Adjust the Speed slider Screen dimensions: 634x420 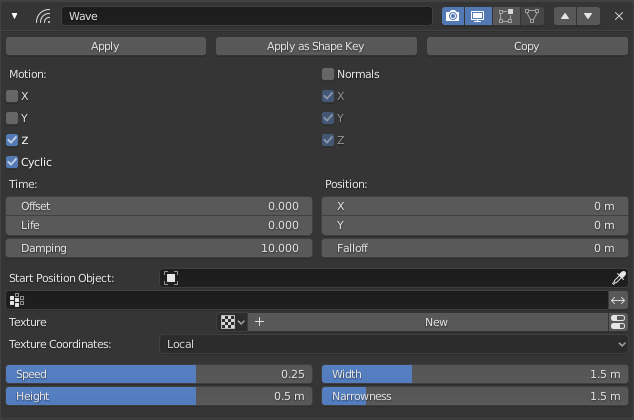[159, 374]
